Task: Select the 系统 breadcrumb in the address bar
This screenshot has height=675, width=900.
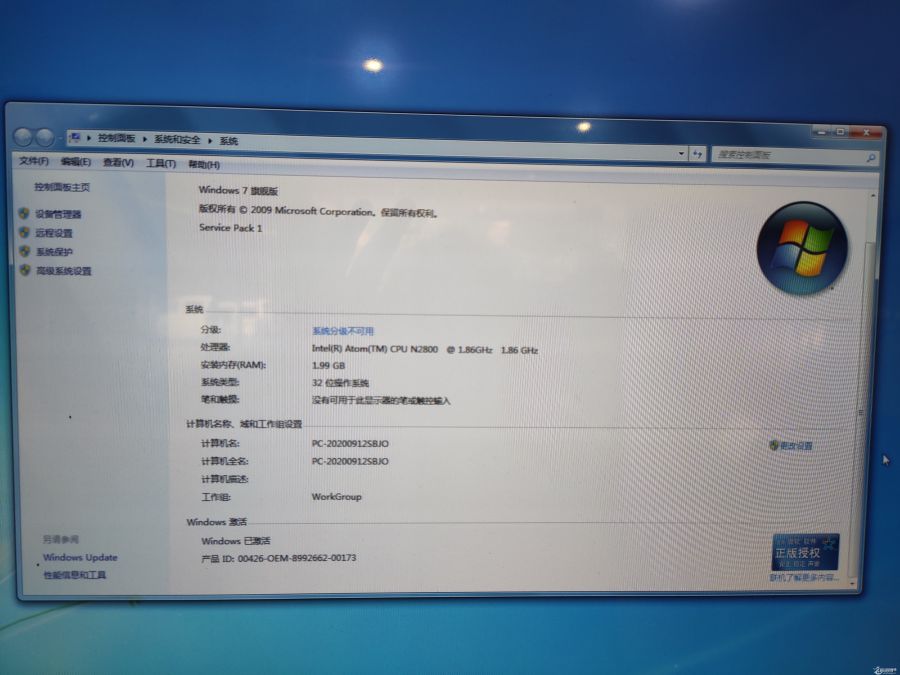Action: (228, 141)
